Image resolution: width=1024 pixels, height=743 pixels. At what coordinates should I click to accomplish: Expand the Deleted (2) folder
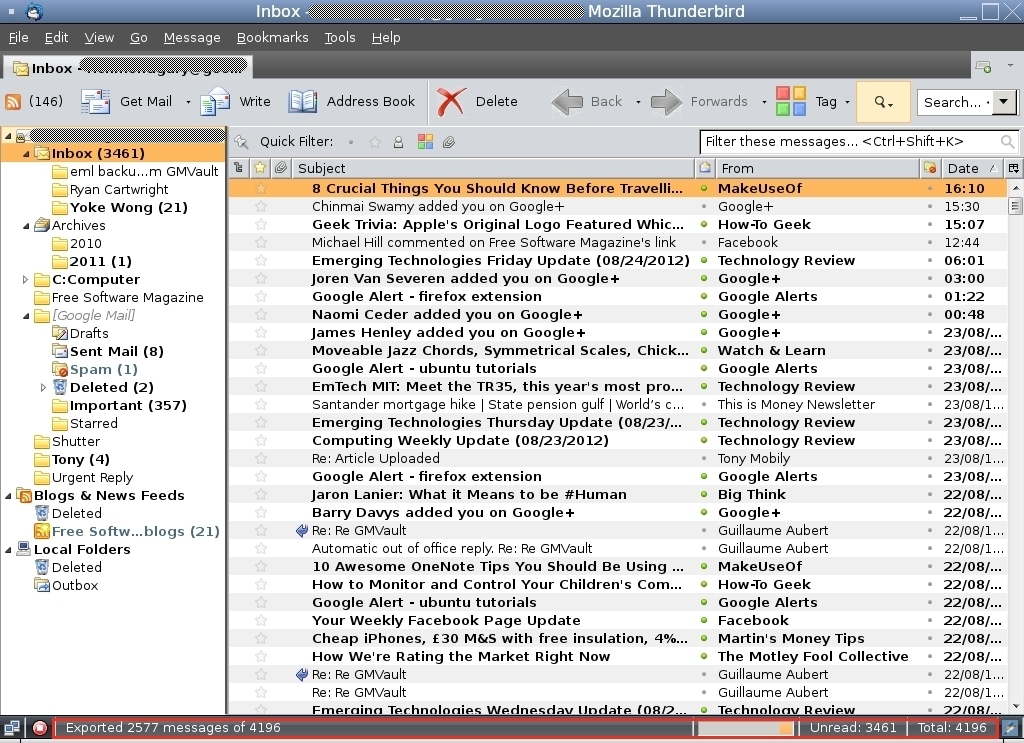(x=43, y=387)
